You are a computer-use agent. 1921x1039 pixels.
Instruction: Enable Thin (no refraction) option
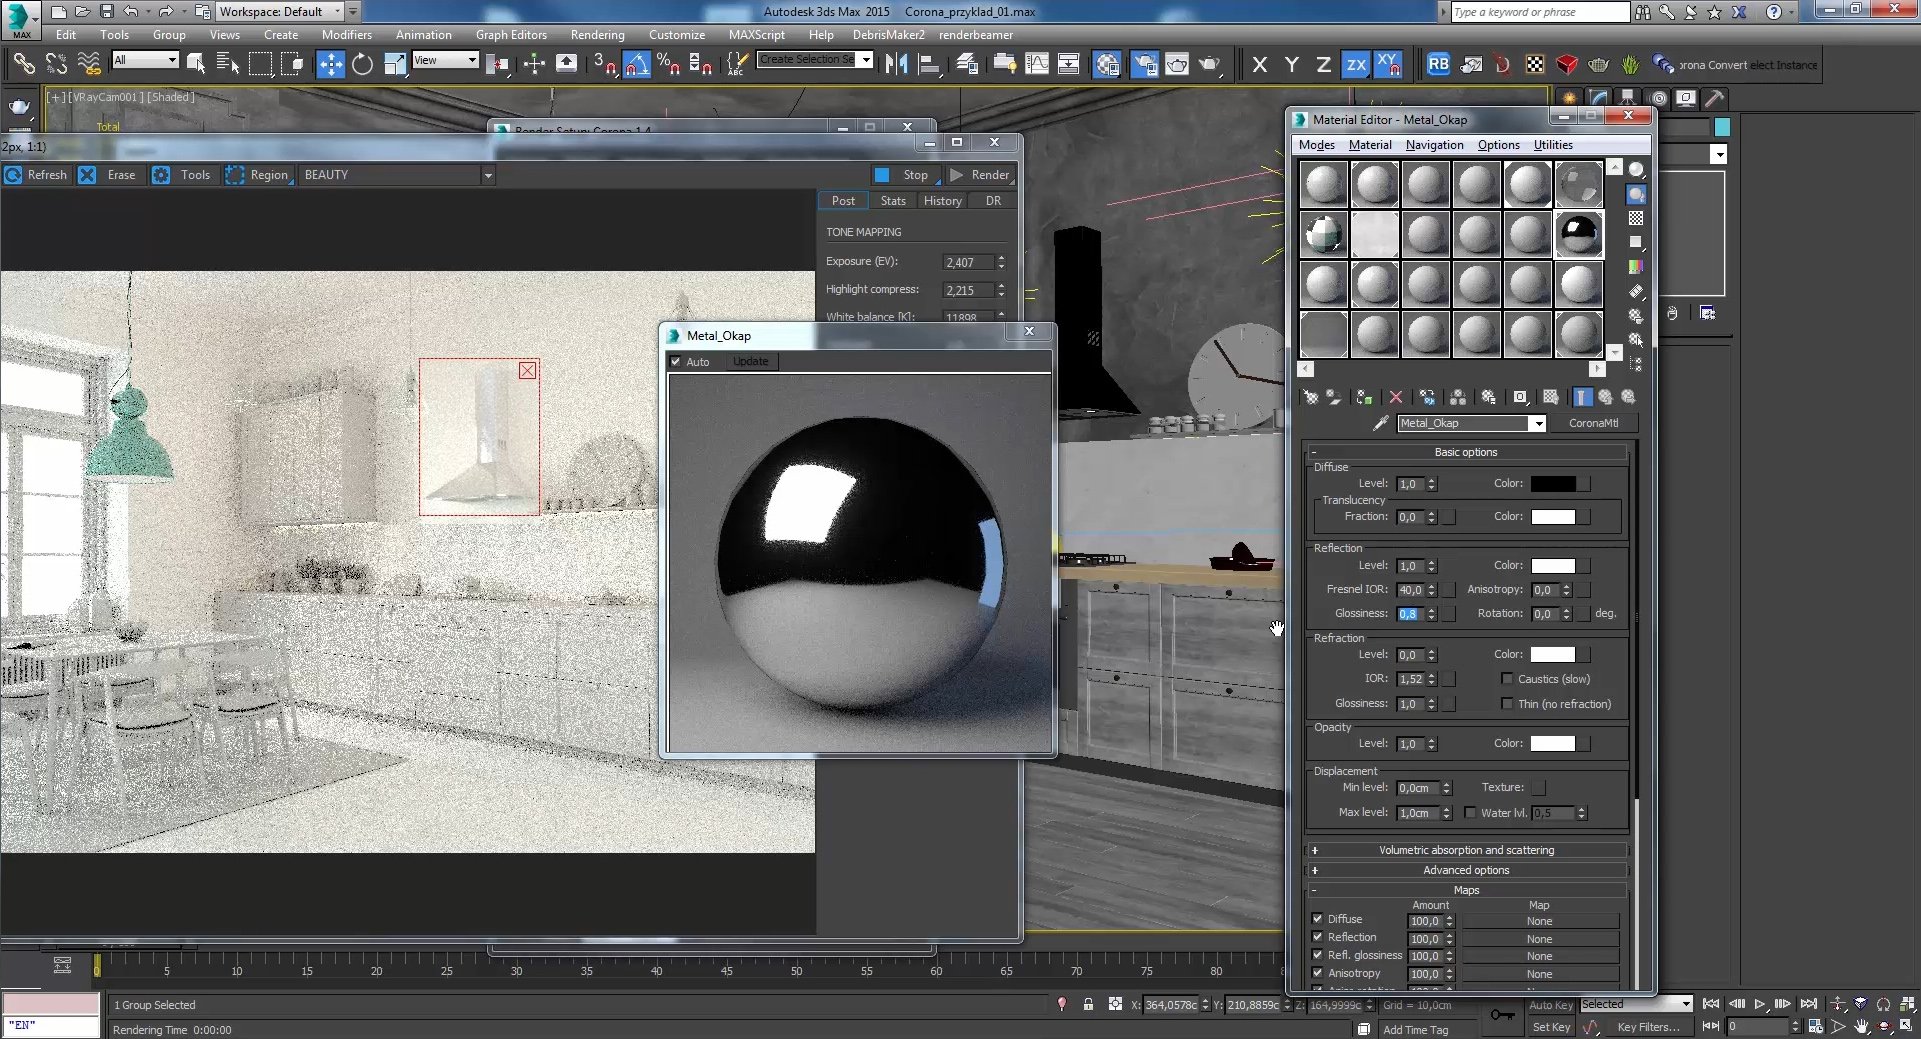tap(1507, 704)
